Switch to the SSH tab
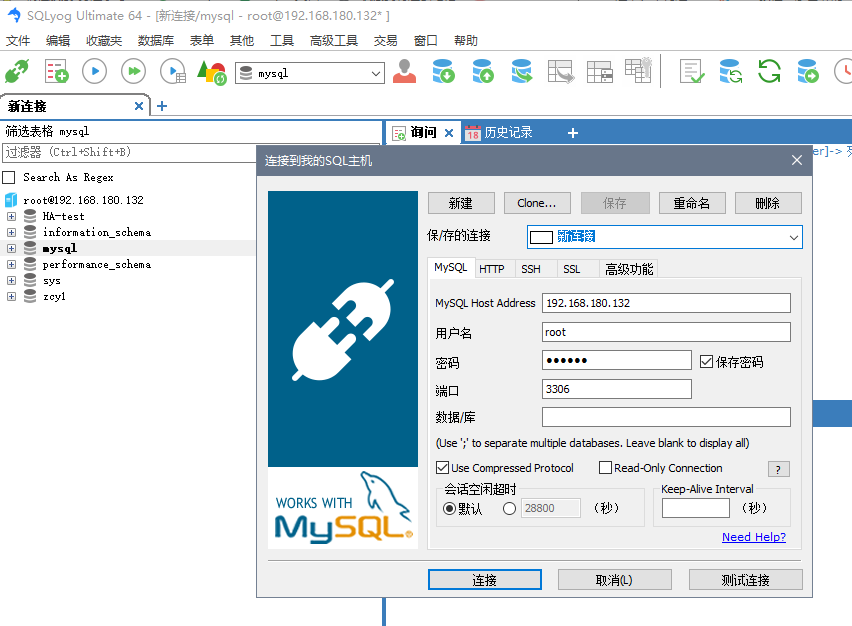 point(531,268)
